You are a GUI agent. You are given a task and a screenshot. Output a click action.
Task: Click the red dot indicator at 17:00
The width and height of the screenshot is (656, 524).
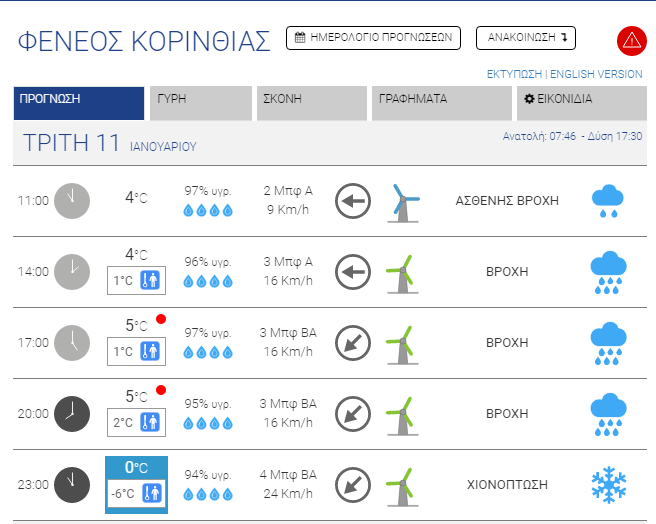160,320
